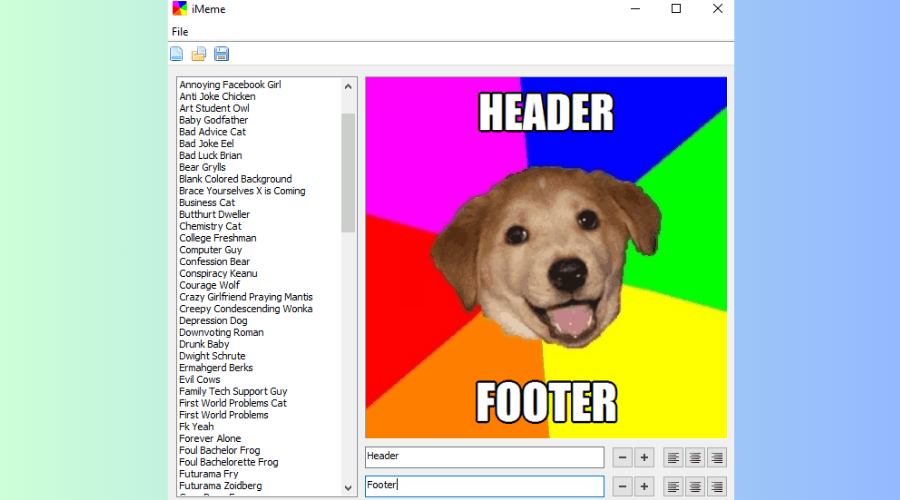900x500 pixels.
Task: Select Butthurt Dweller template
Action: click(214, 214)
